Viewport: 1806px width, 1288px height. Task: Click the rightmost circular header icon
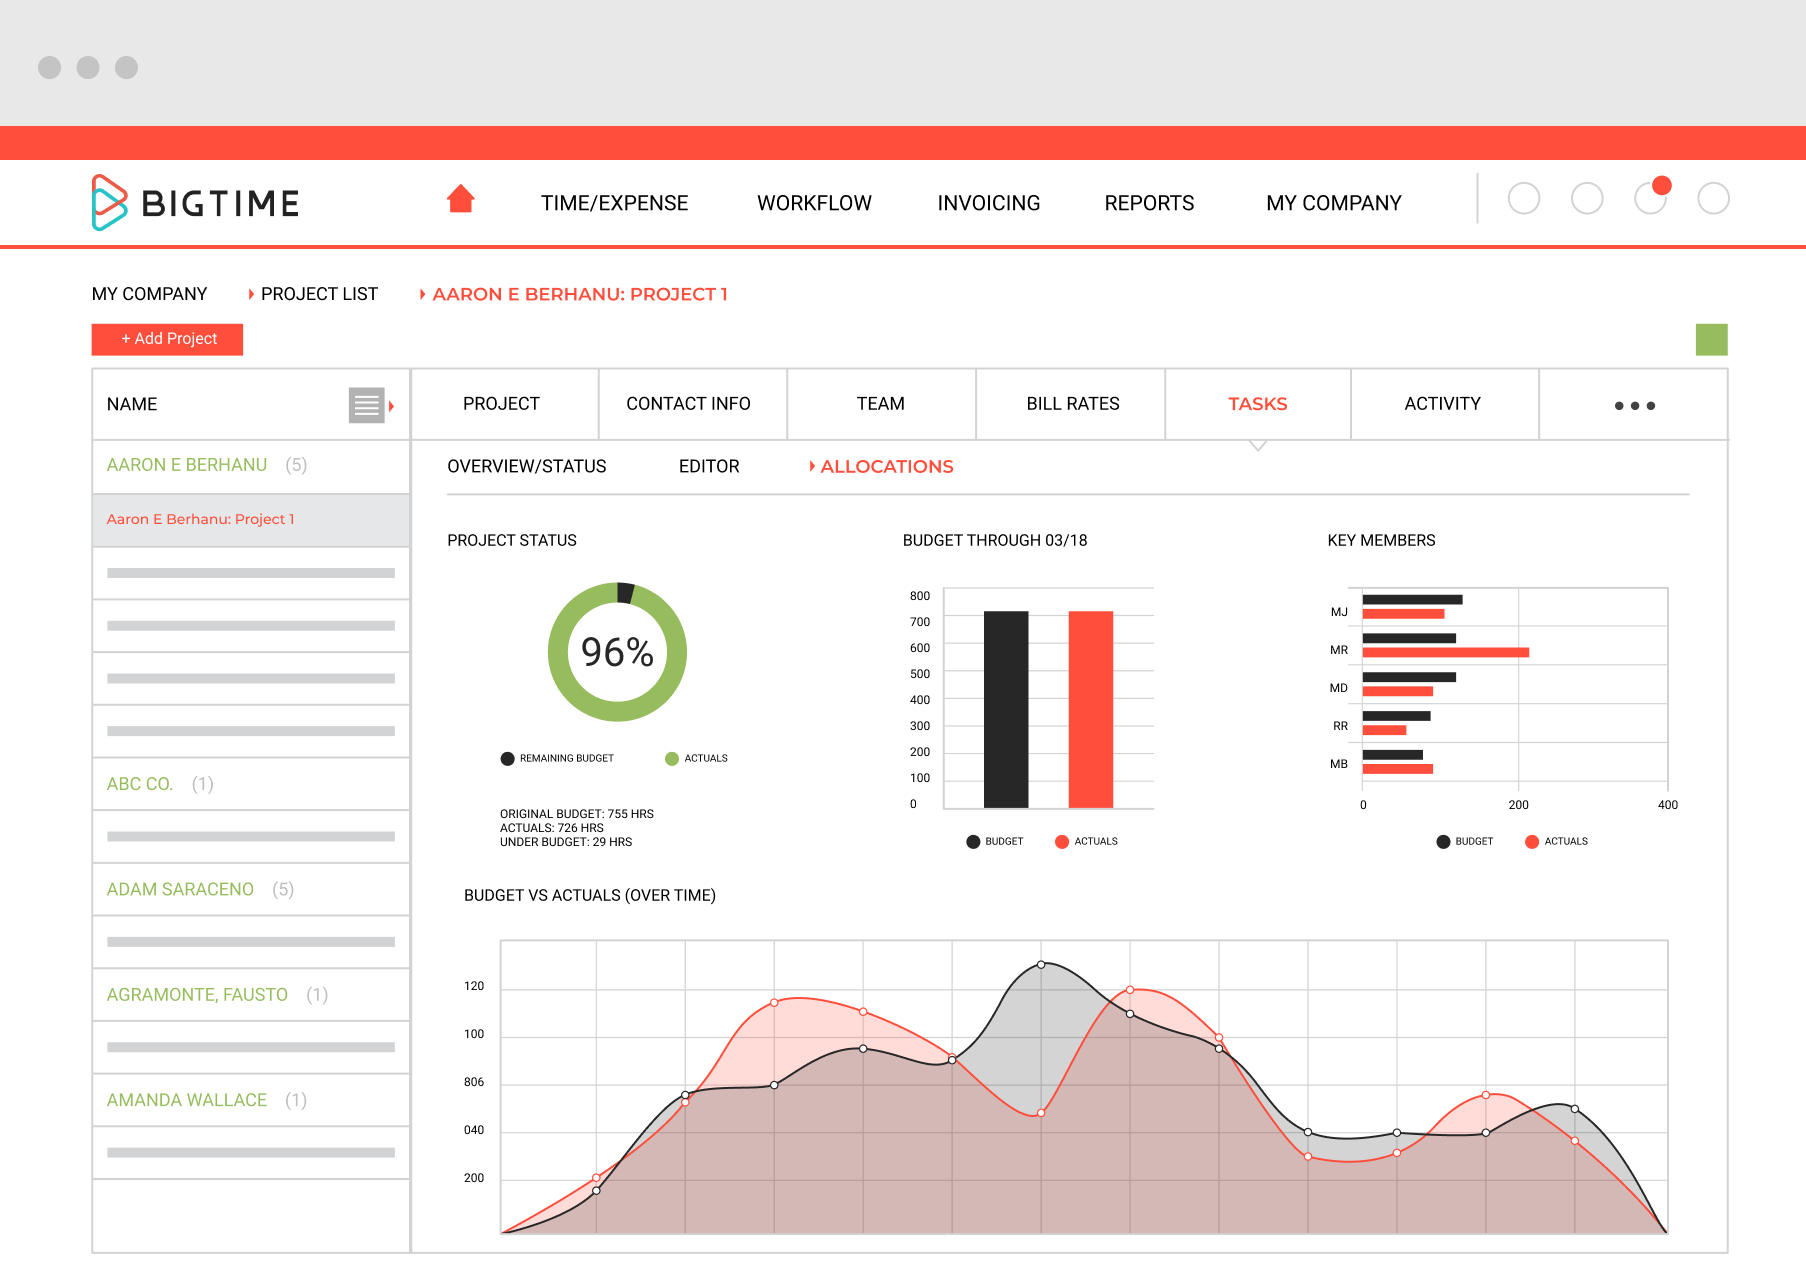coord(1714,199)
